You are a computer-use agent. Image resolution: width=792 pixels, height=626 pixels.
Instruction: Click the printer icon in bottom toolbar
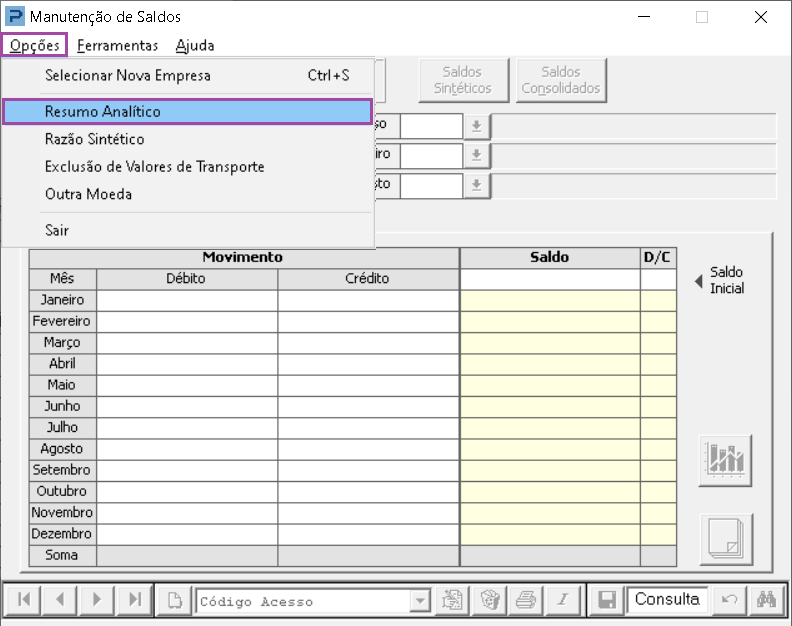tap(525, 600)
